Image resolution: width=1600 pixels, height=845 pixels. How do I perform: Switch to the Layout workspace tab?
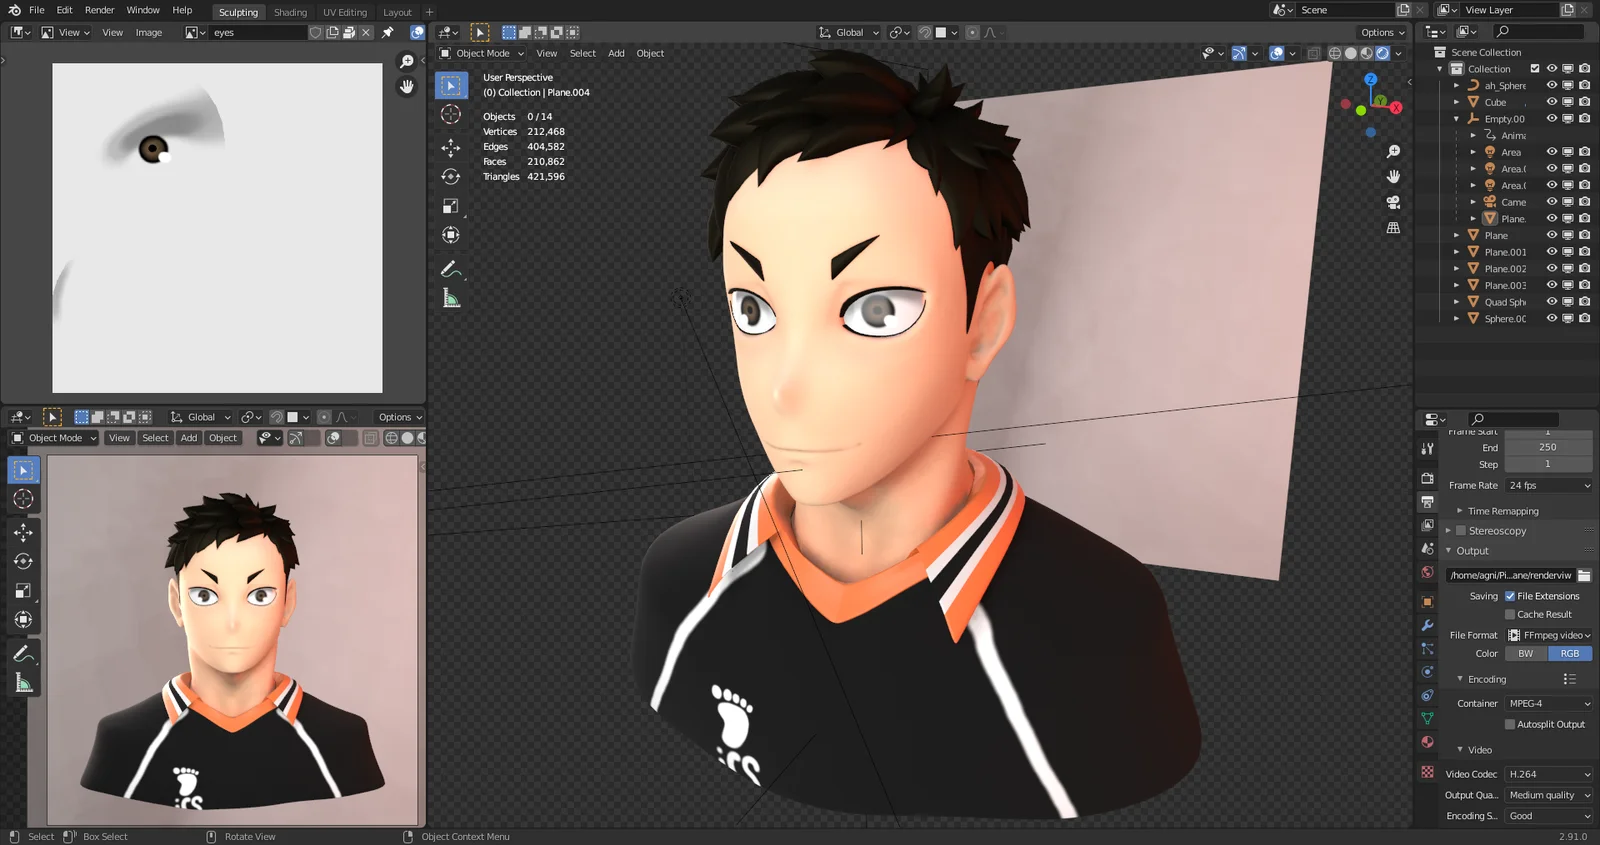[397, 12]
